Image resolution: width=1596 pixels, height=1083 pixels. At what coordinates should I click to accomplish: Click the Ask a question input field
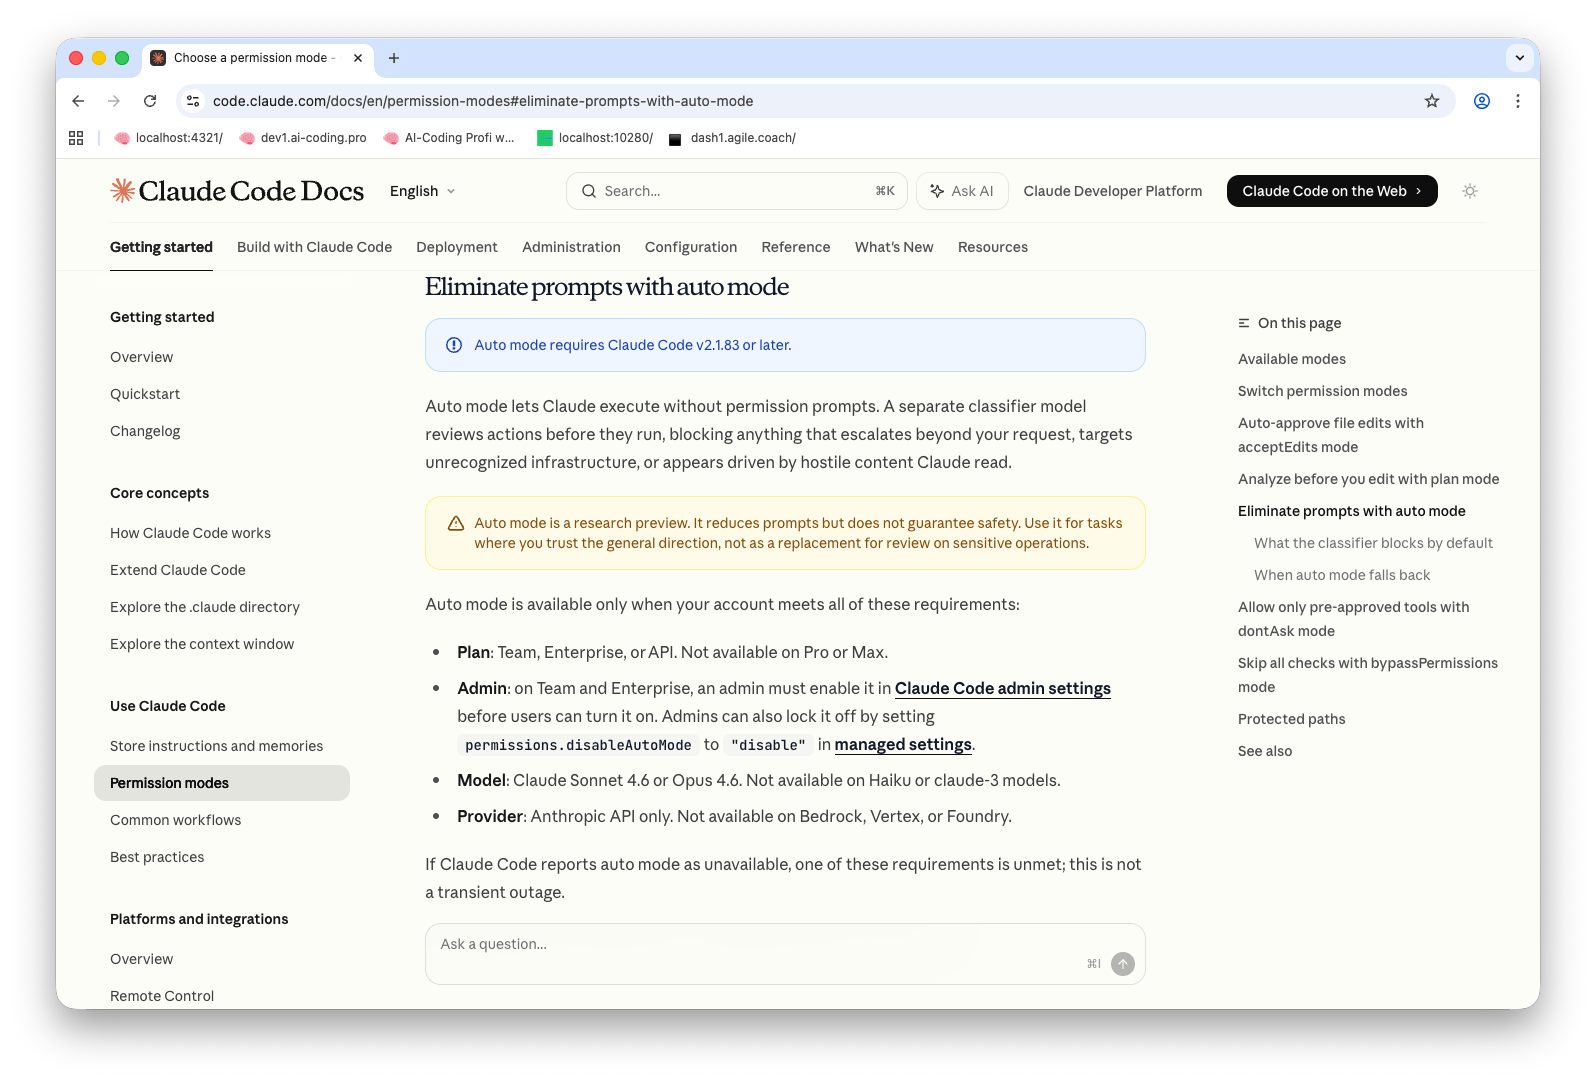click(x=760, y=945)
